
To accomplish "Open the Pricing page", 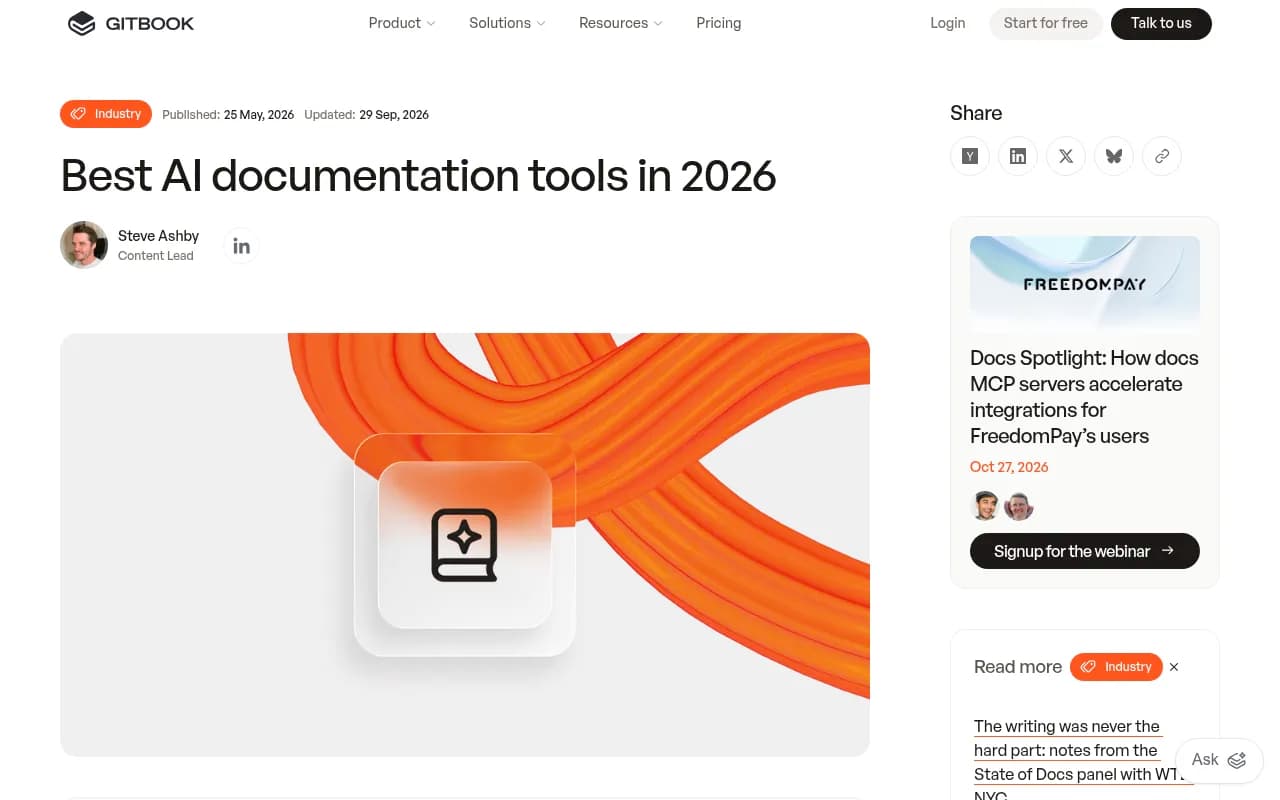I will pyautogui.click(x=718, y=23).
